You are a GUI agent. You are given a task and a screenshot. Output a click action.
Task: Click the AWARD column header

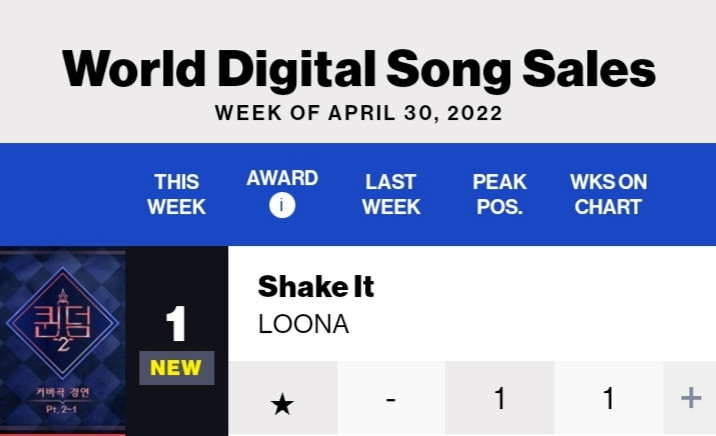pyautogui.click(x=282, y=178)
